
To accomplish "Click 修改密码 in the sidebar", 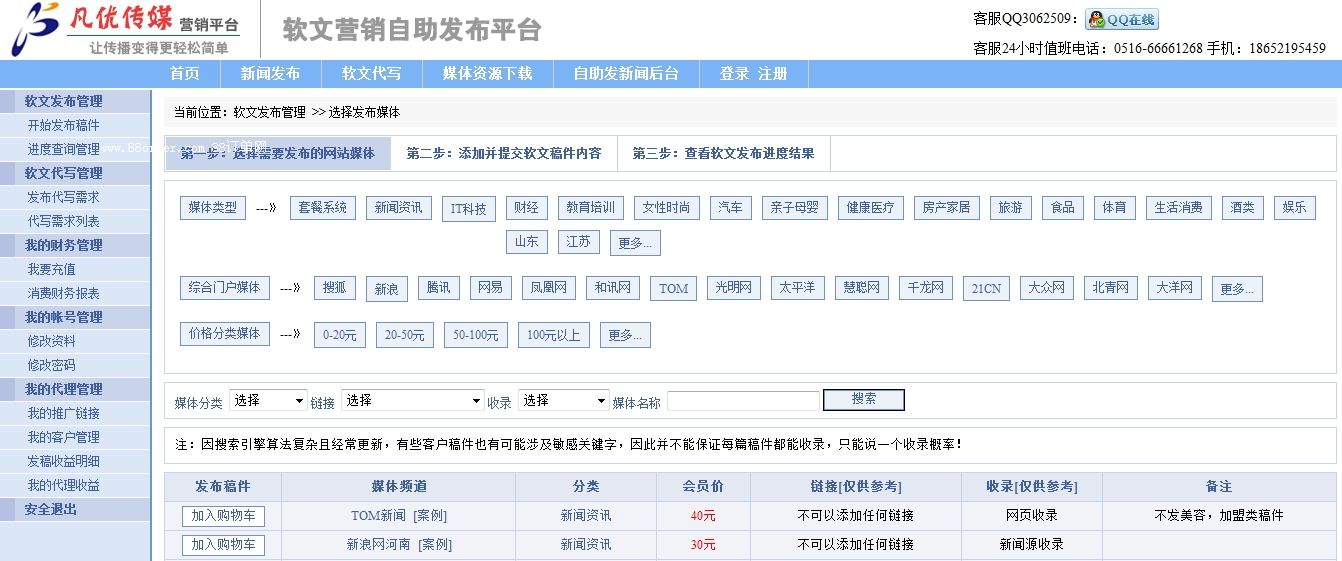I will [x=51, y=365].
